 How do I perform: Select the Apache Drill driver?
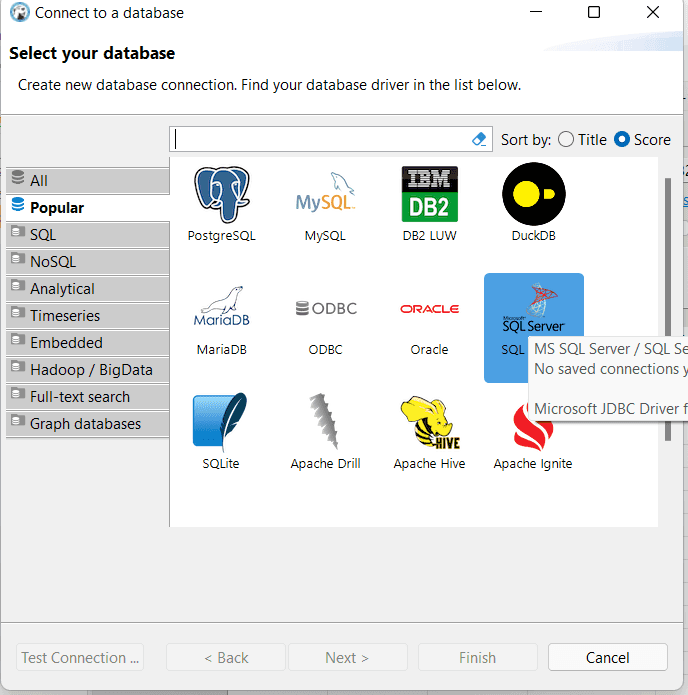click(325, 431)
